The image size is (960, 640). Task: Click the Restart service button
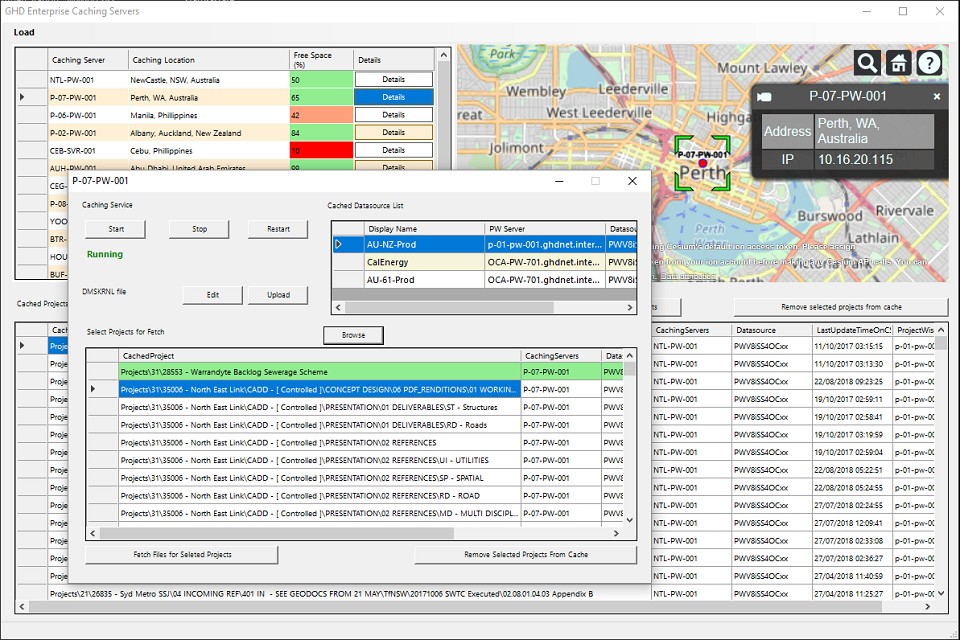279,229
